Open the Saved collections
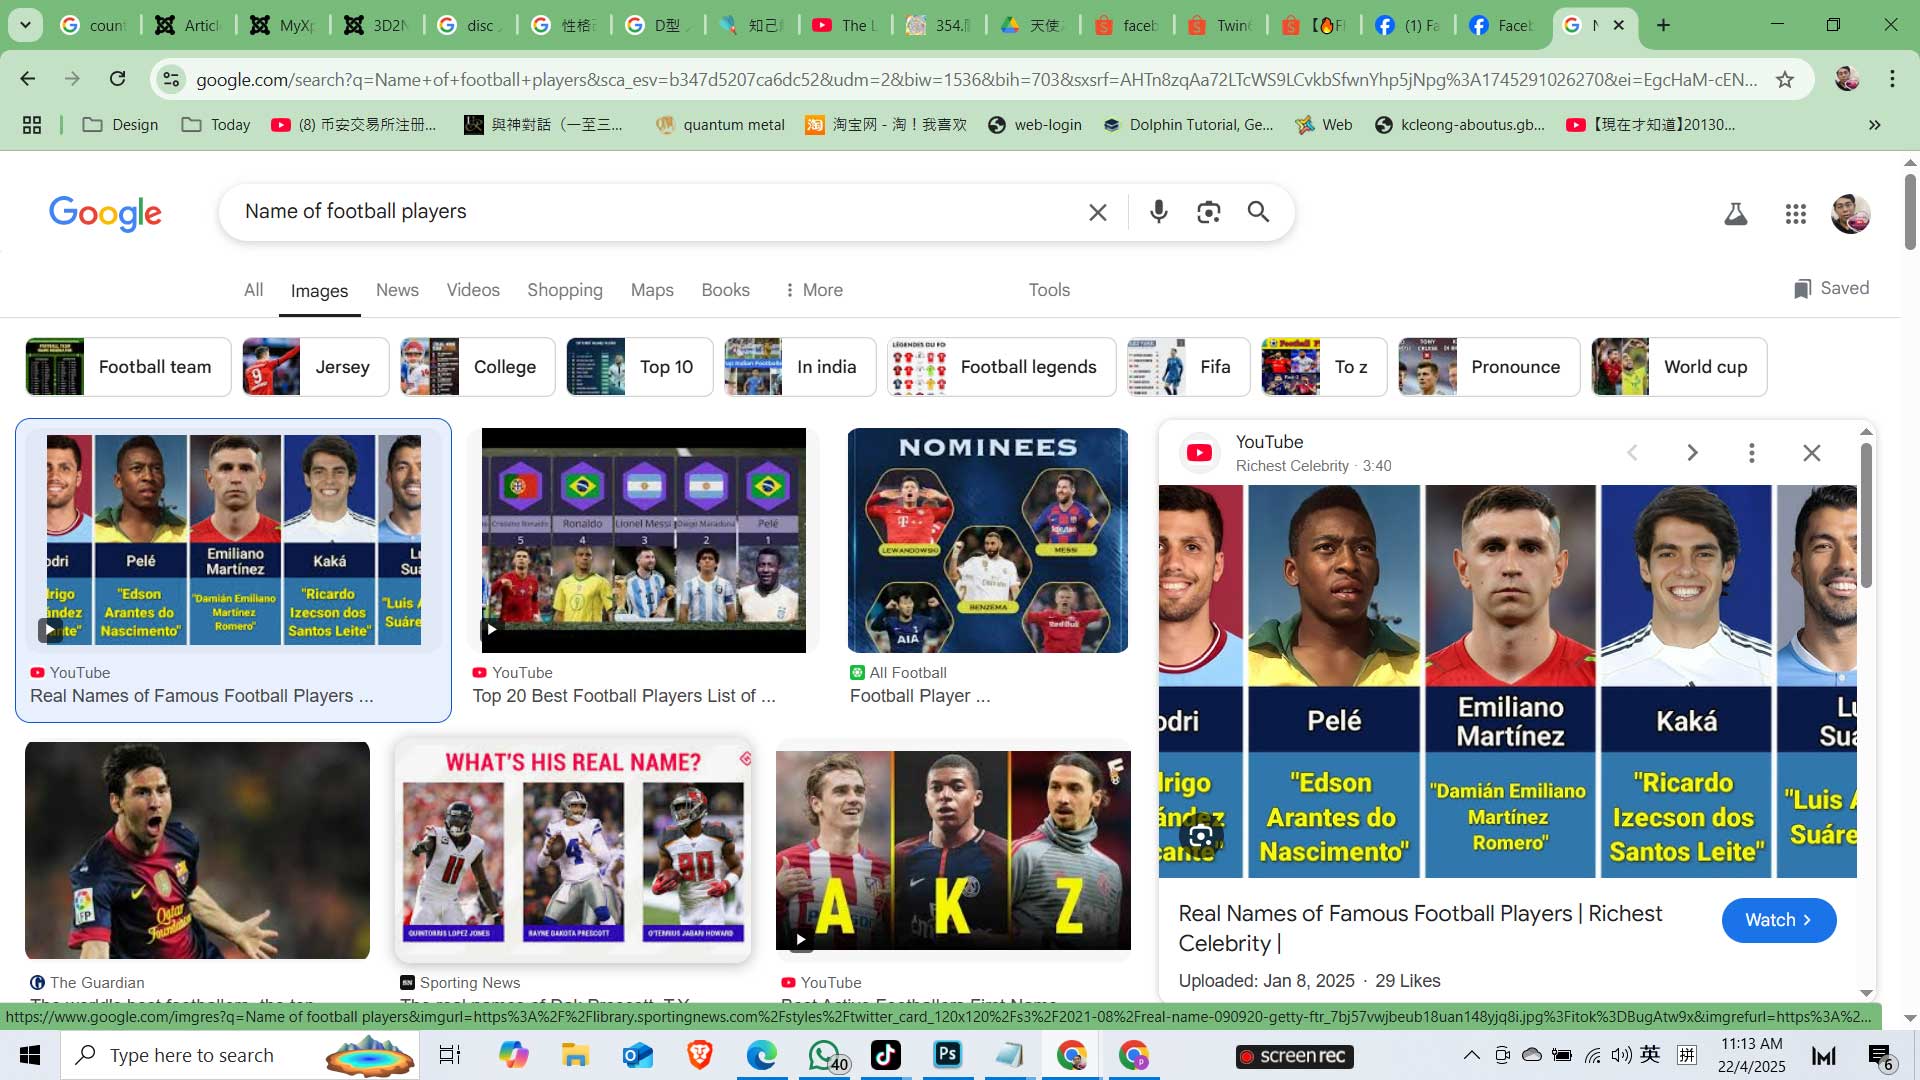Viewport: 1920px width, 1080px height. (x=1831, y=289)
